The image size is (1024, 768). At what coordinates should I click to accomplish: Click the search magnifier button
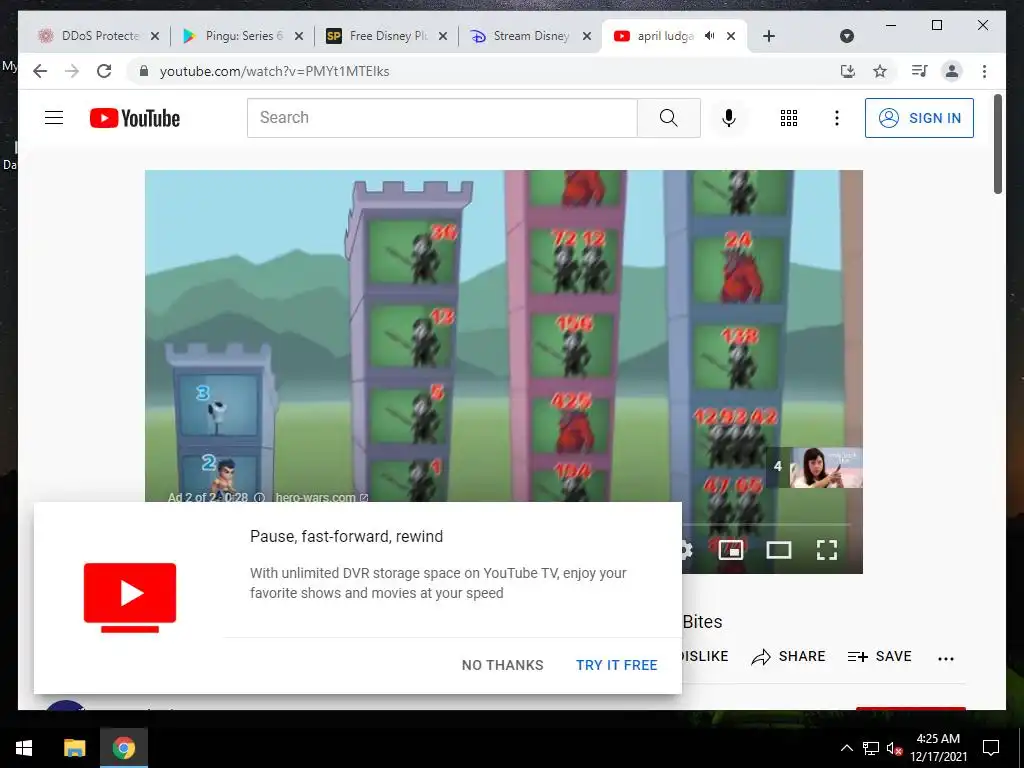click(x=668, y=118)
